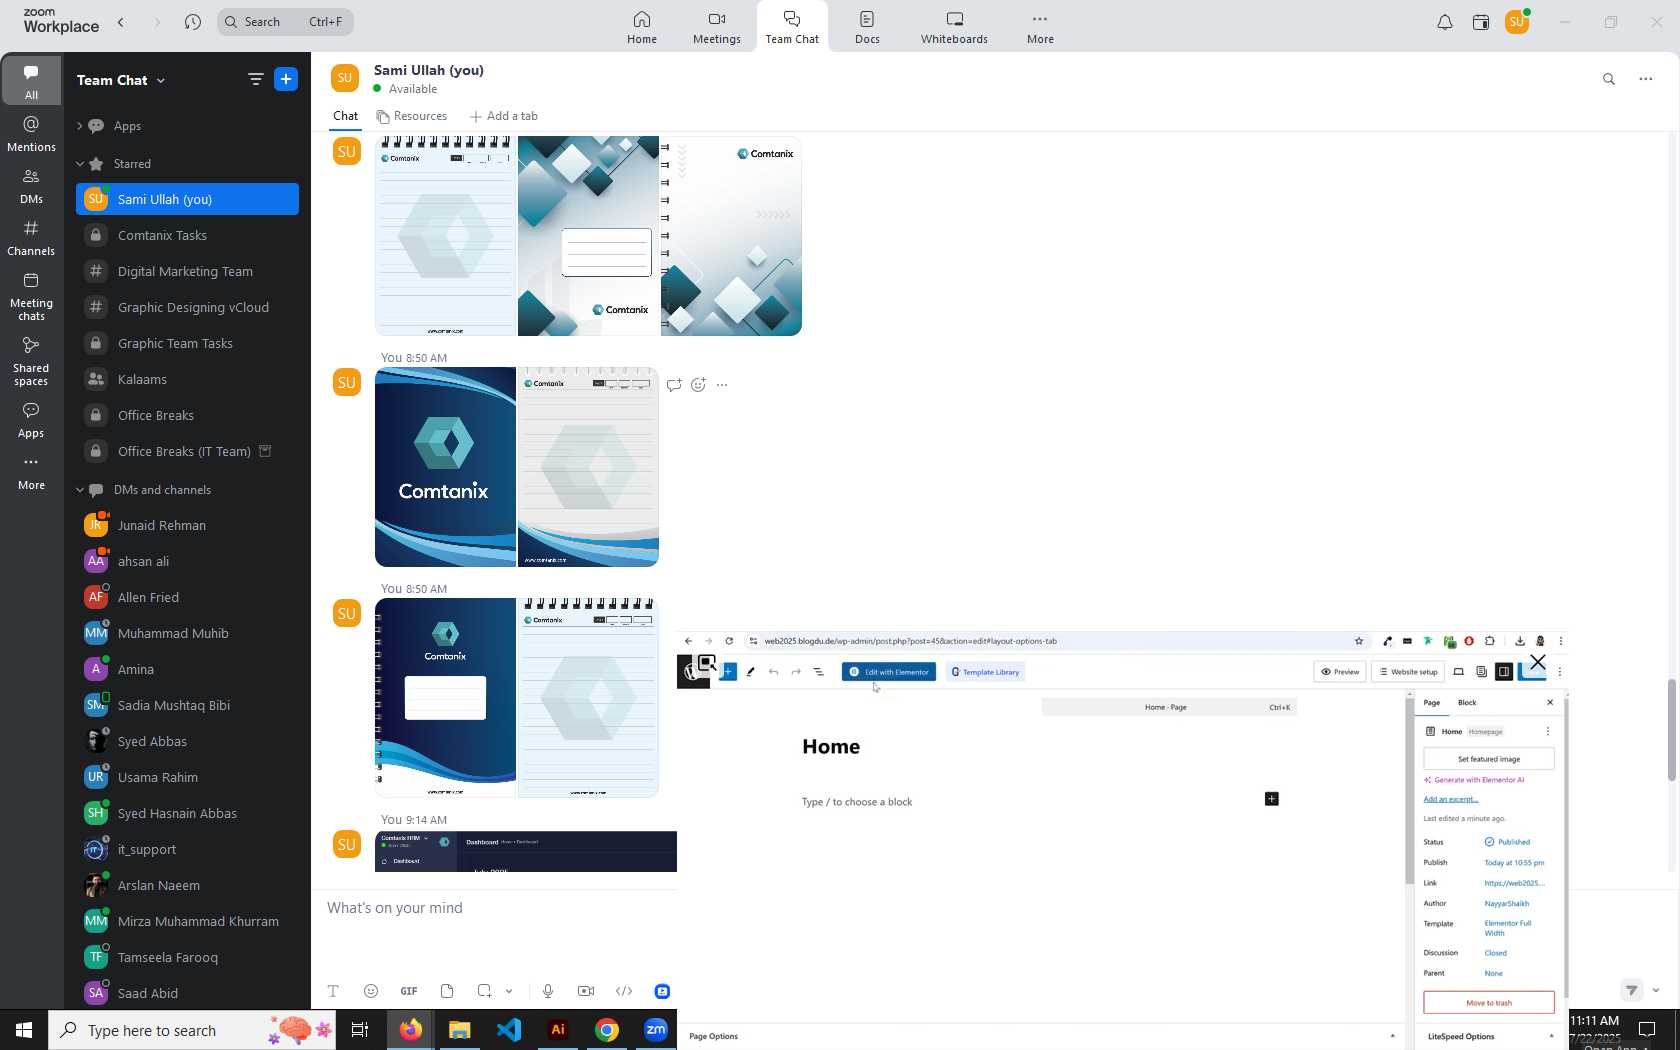
Task: Open the calendar panel icon
Action: point(1481,22)
